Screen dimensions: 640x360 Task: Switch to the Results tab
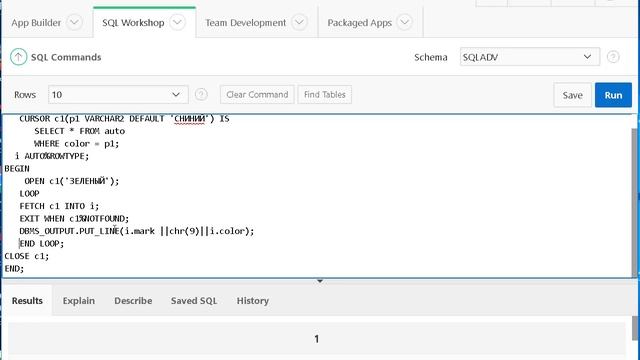tap(27, 301)
